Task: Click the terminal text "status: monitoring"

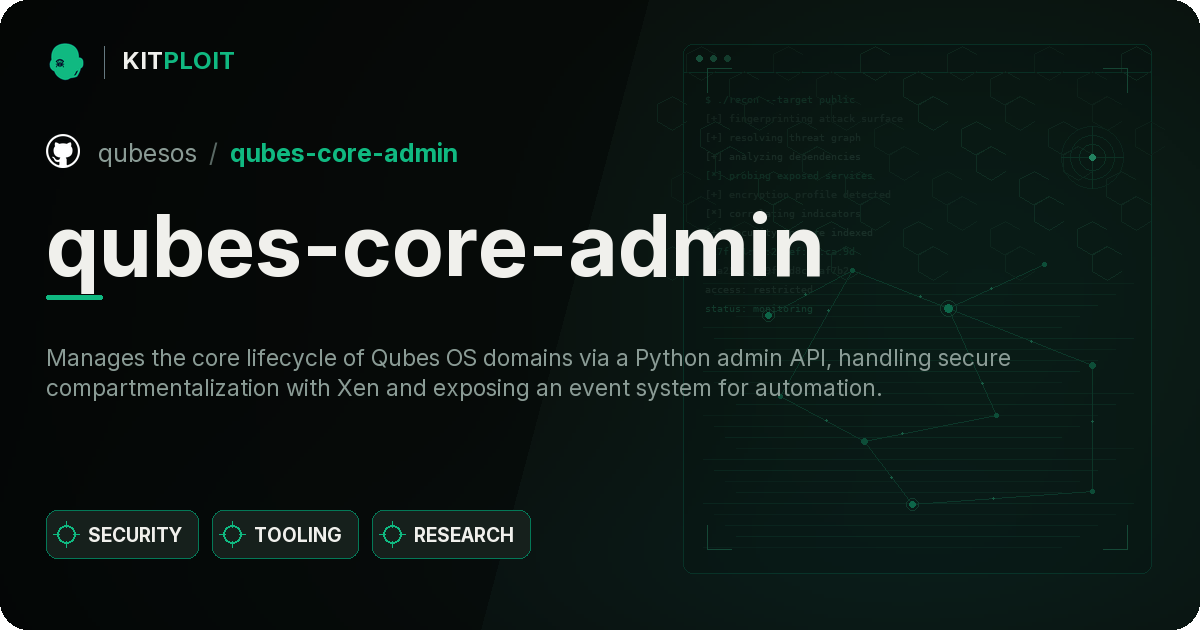Action: [x=759, y=309]
